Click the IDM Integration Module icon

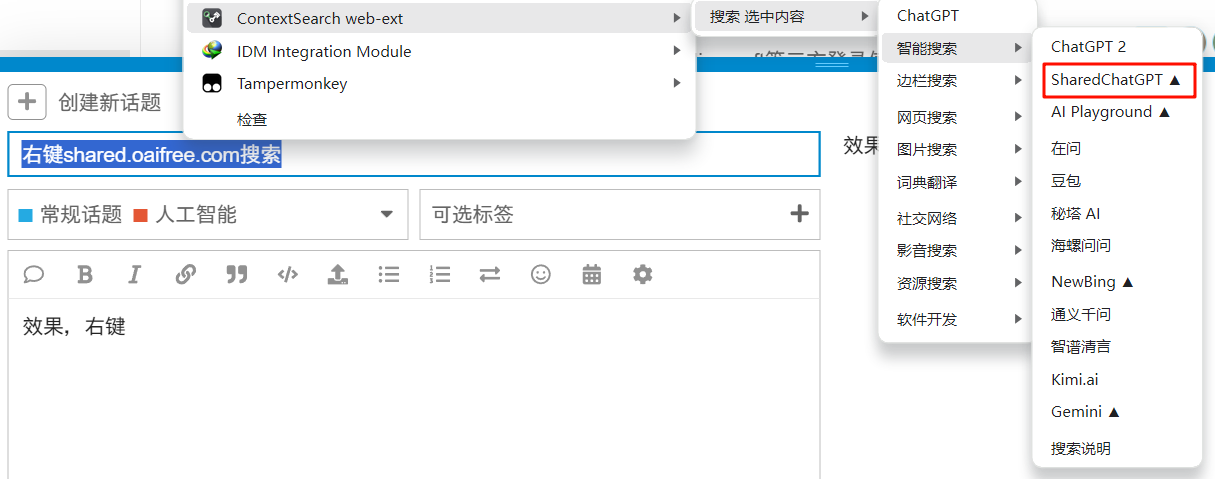pyautogui.click(x=212, y=51)
